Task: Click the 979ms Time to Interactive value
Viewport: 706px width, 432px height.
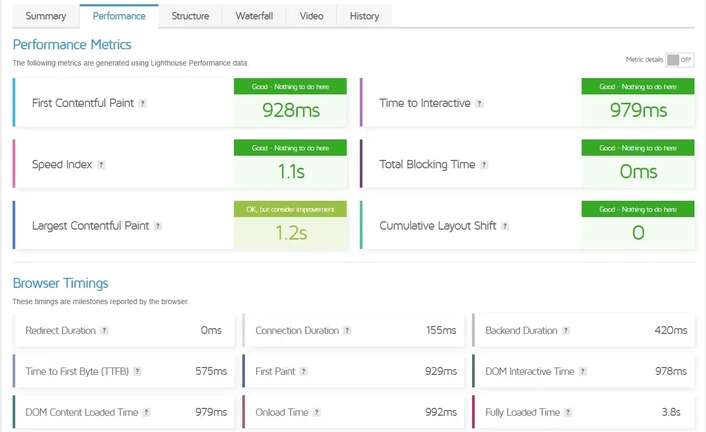Action: (638, 110)
